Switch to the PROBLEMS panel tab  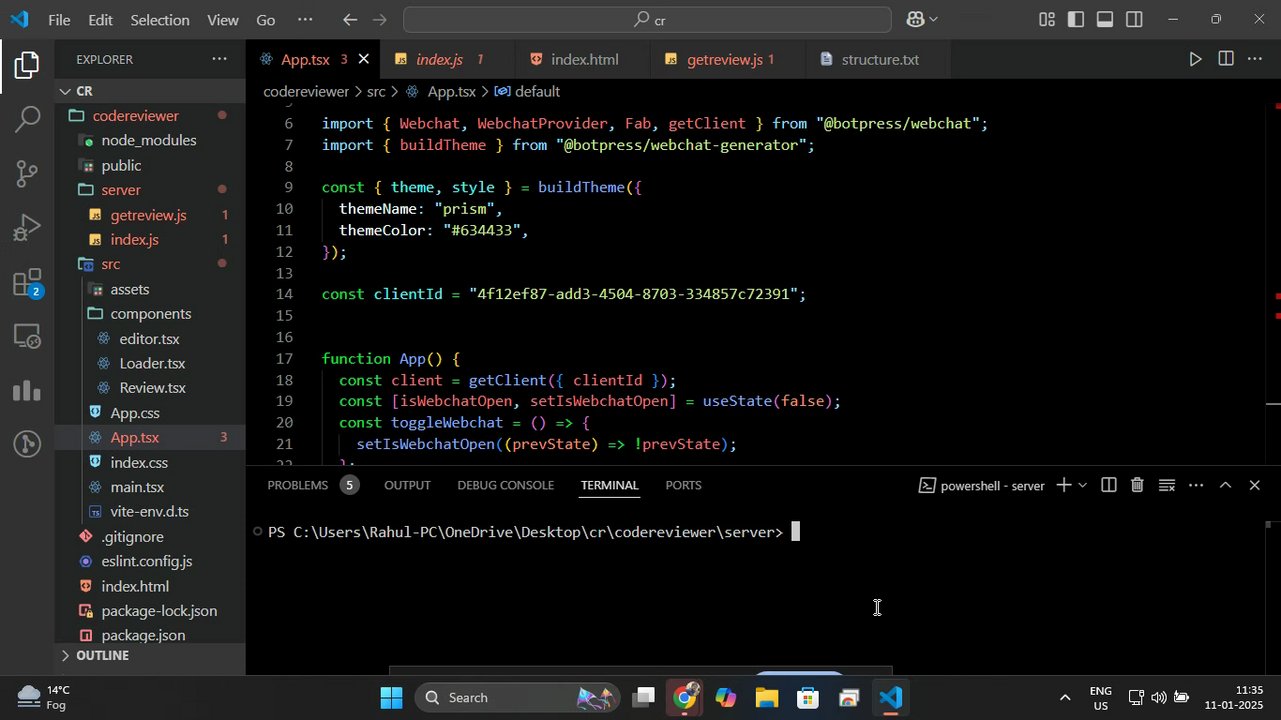(297, 485)
